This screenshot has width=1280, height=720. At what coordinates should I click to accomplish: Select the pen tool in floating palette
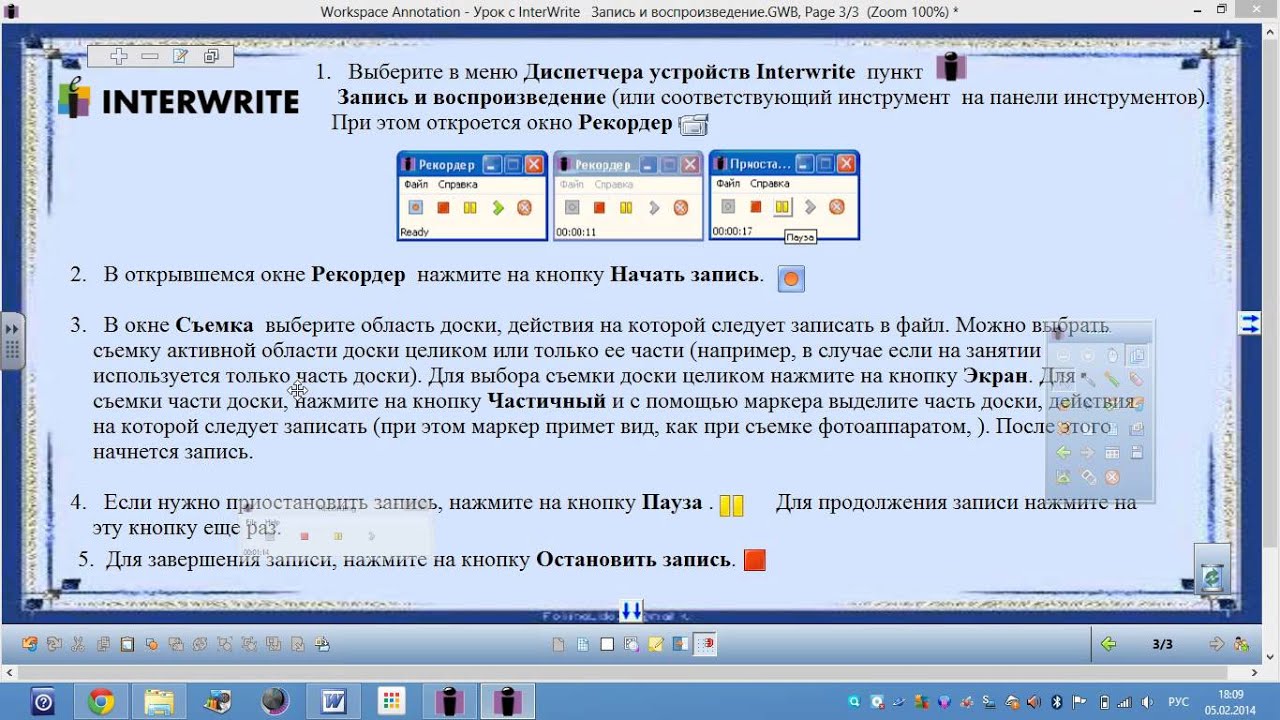pyautogui.click(x=1087, y=380)
